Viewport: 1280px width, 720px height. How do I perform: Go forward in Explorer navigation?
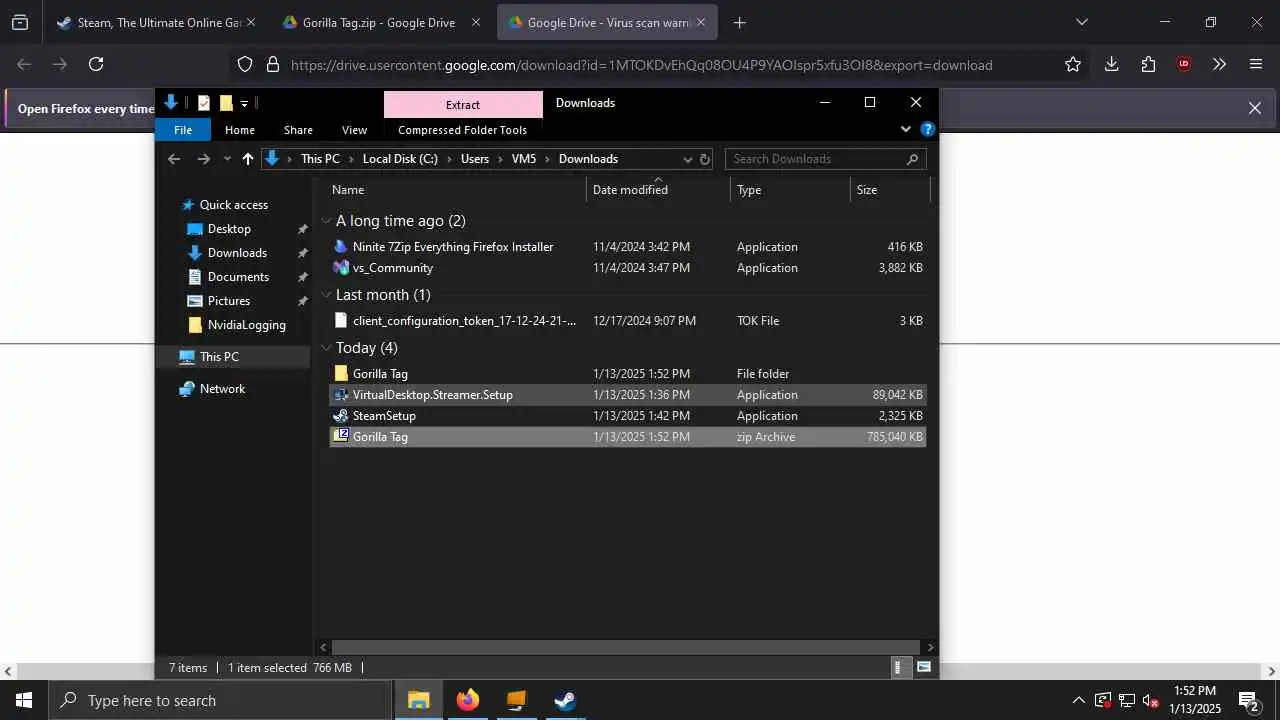(204, 159)
